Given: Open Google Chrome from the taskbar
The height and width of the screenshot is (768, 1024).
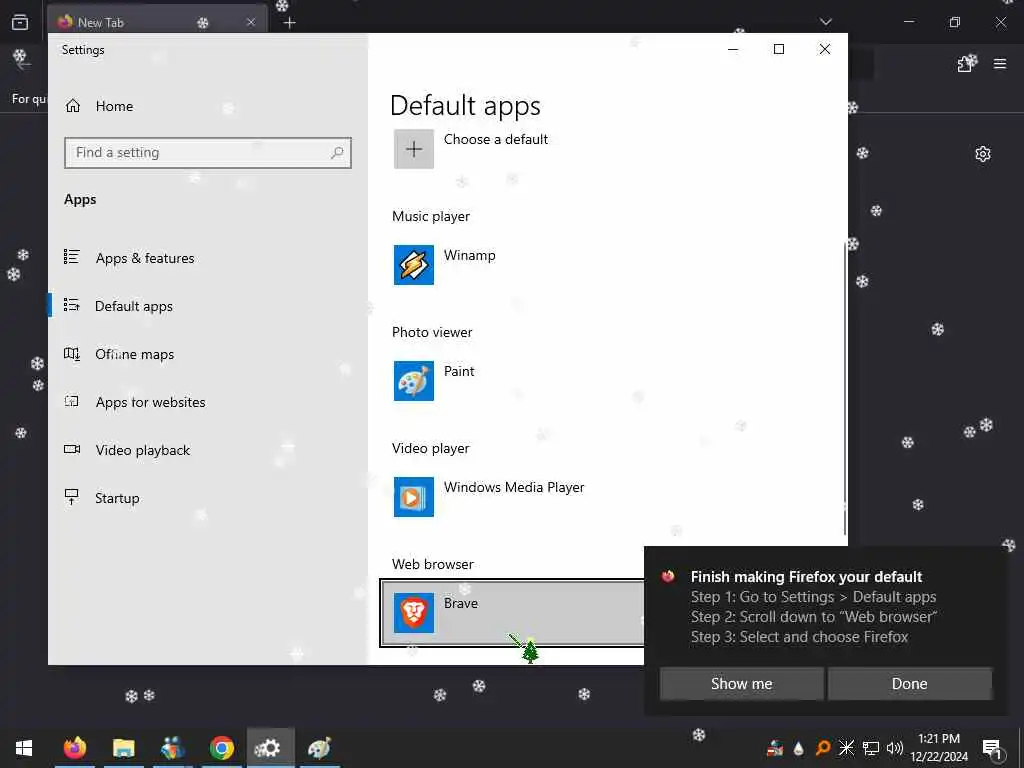Looking at the screenshot, I should pos(221,748).
